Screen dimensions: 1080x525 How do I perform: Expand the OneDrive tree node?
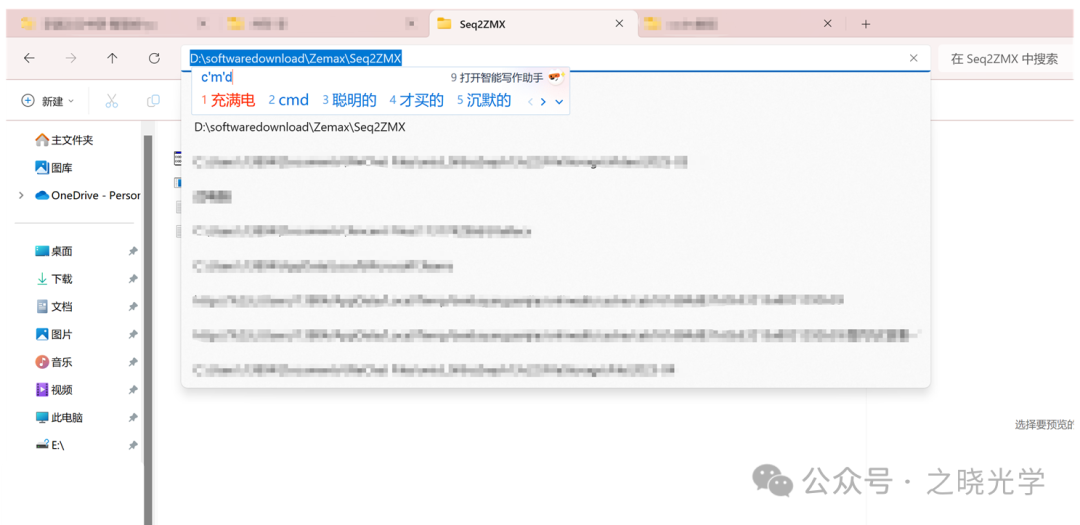tap(21, 196)
